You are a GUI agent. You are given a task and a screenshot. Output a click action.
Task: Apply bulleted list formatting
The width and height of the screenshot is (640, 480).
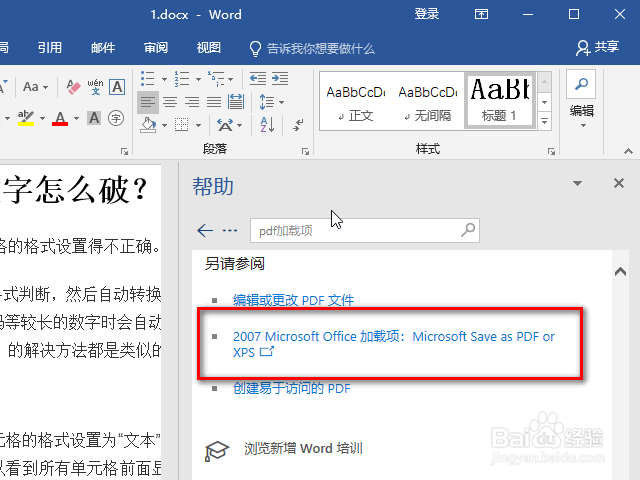[147, 78]
